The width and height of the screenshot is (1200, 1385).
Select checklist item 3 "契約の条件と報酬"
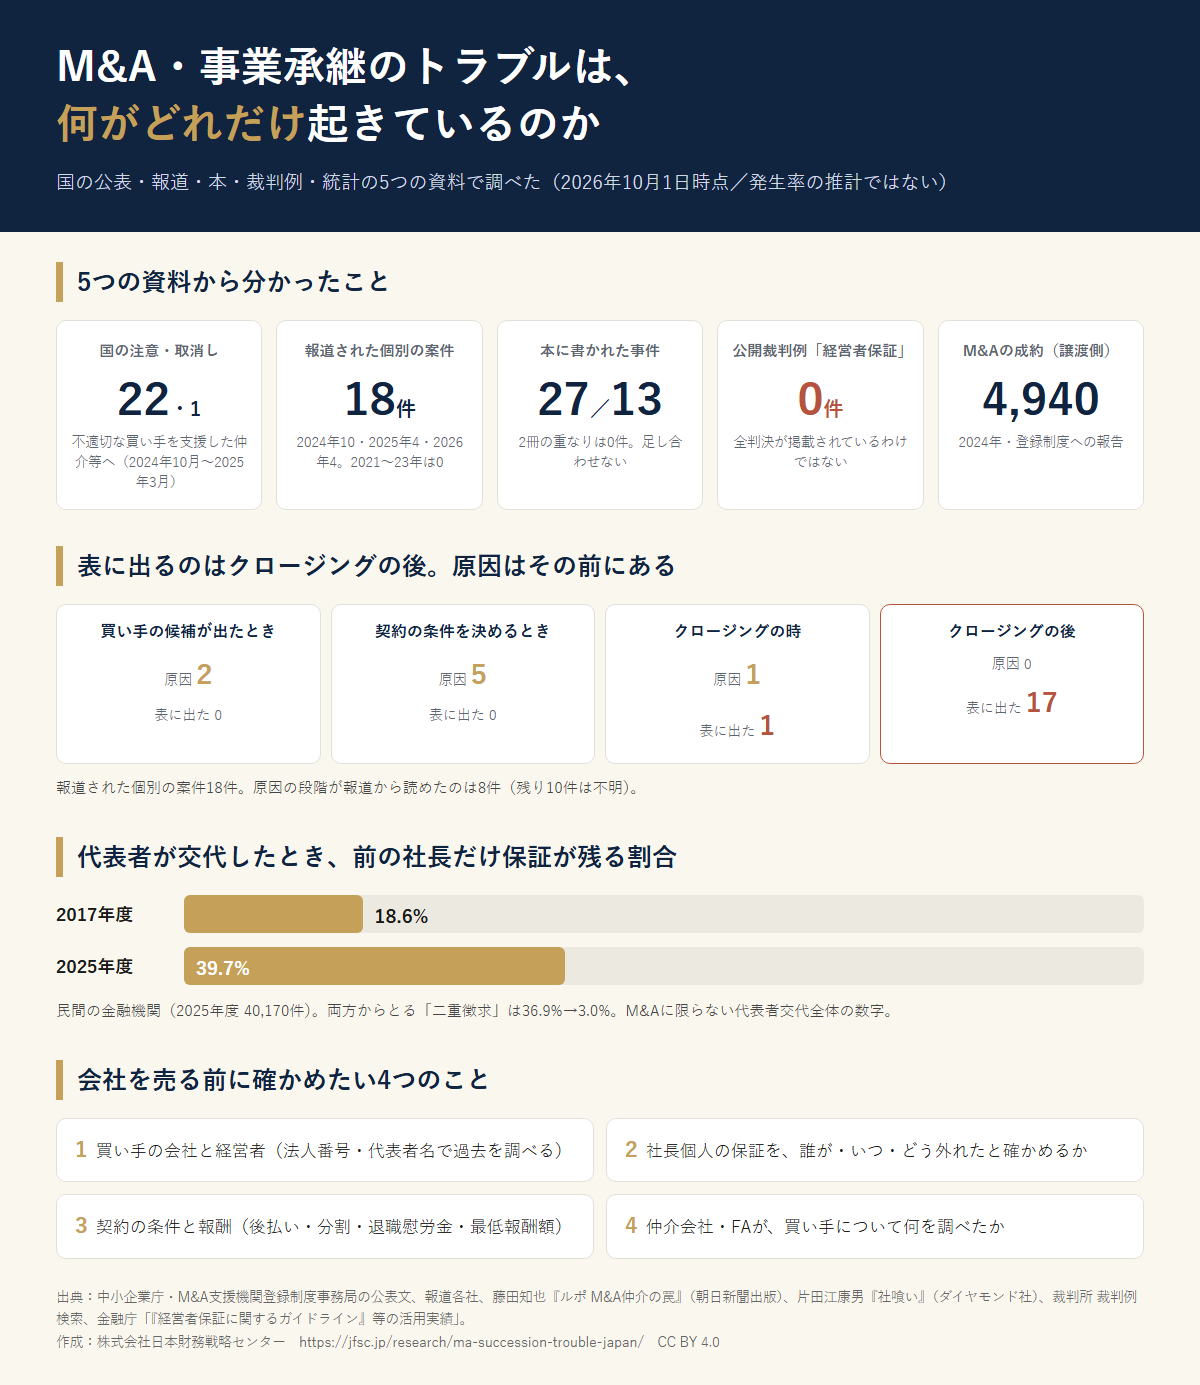325,1226
